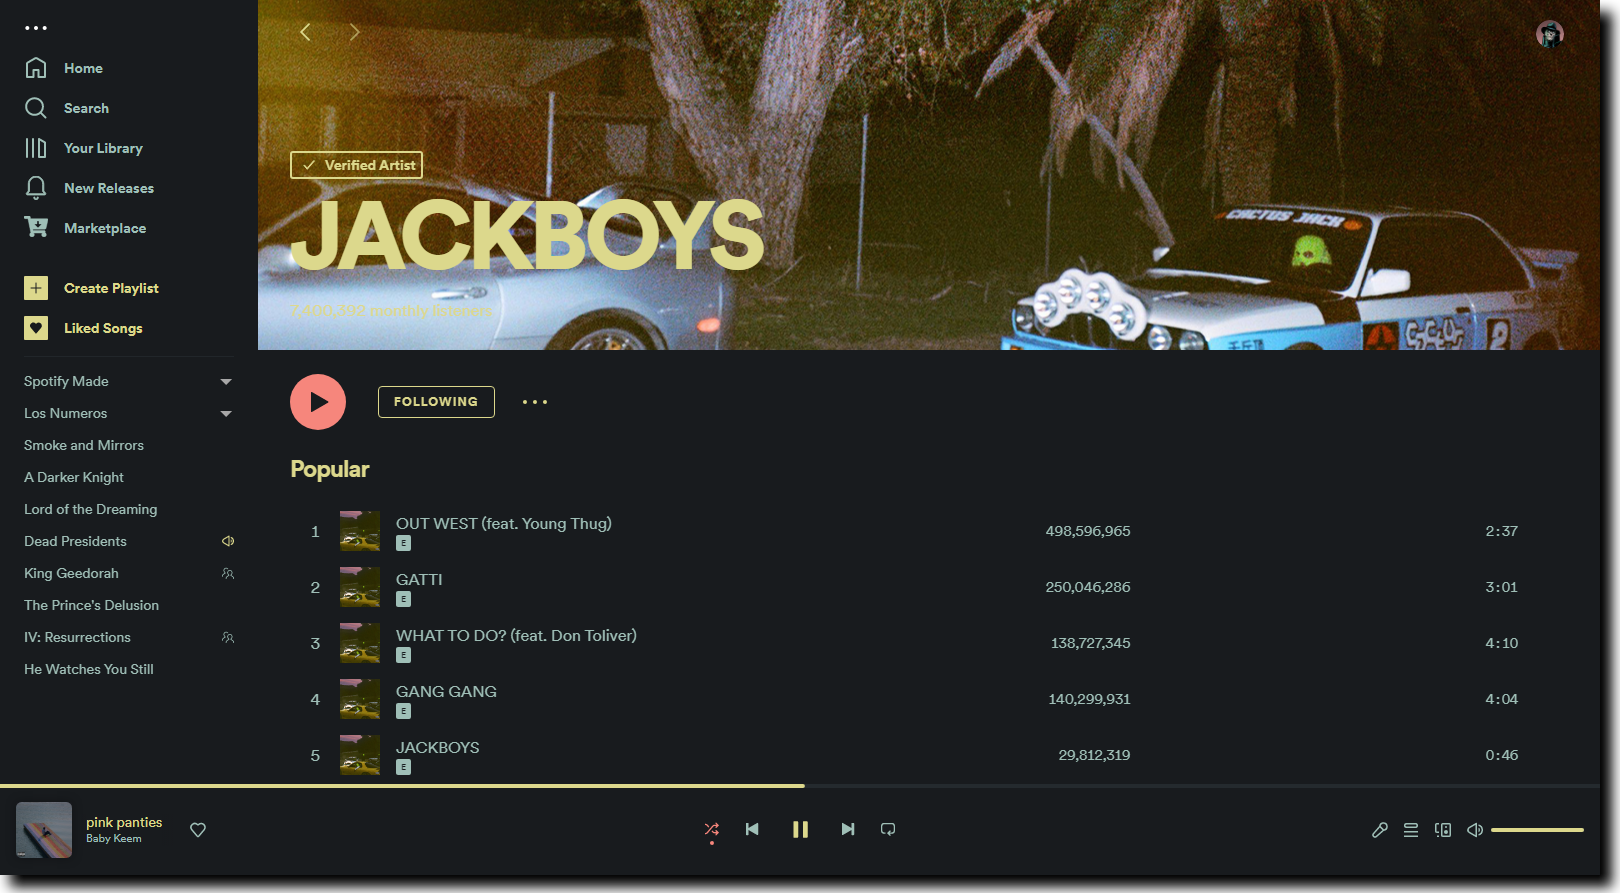Open the lyrics microphone icon
The width and height of the screenshot is (1620, 893).
[x=1379, y=830]
